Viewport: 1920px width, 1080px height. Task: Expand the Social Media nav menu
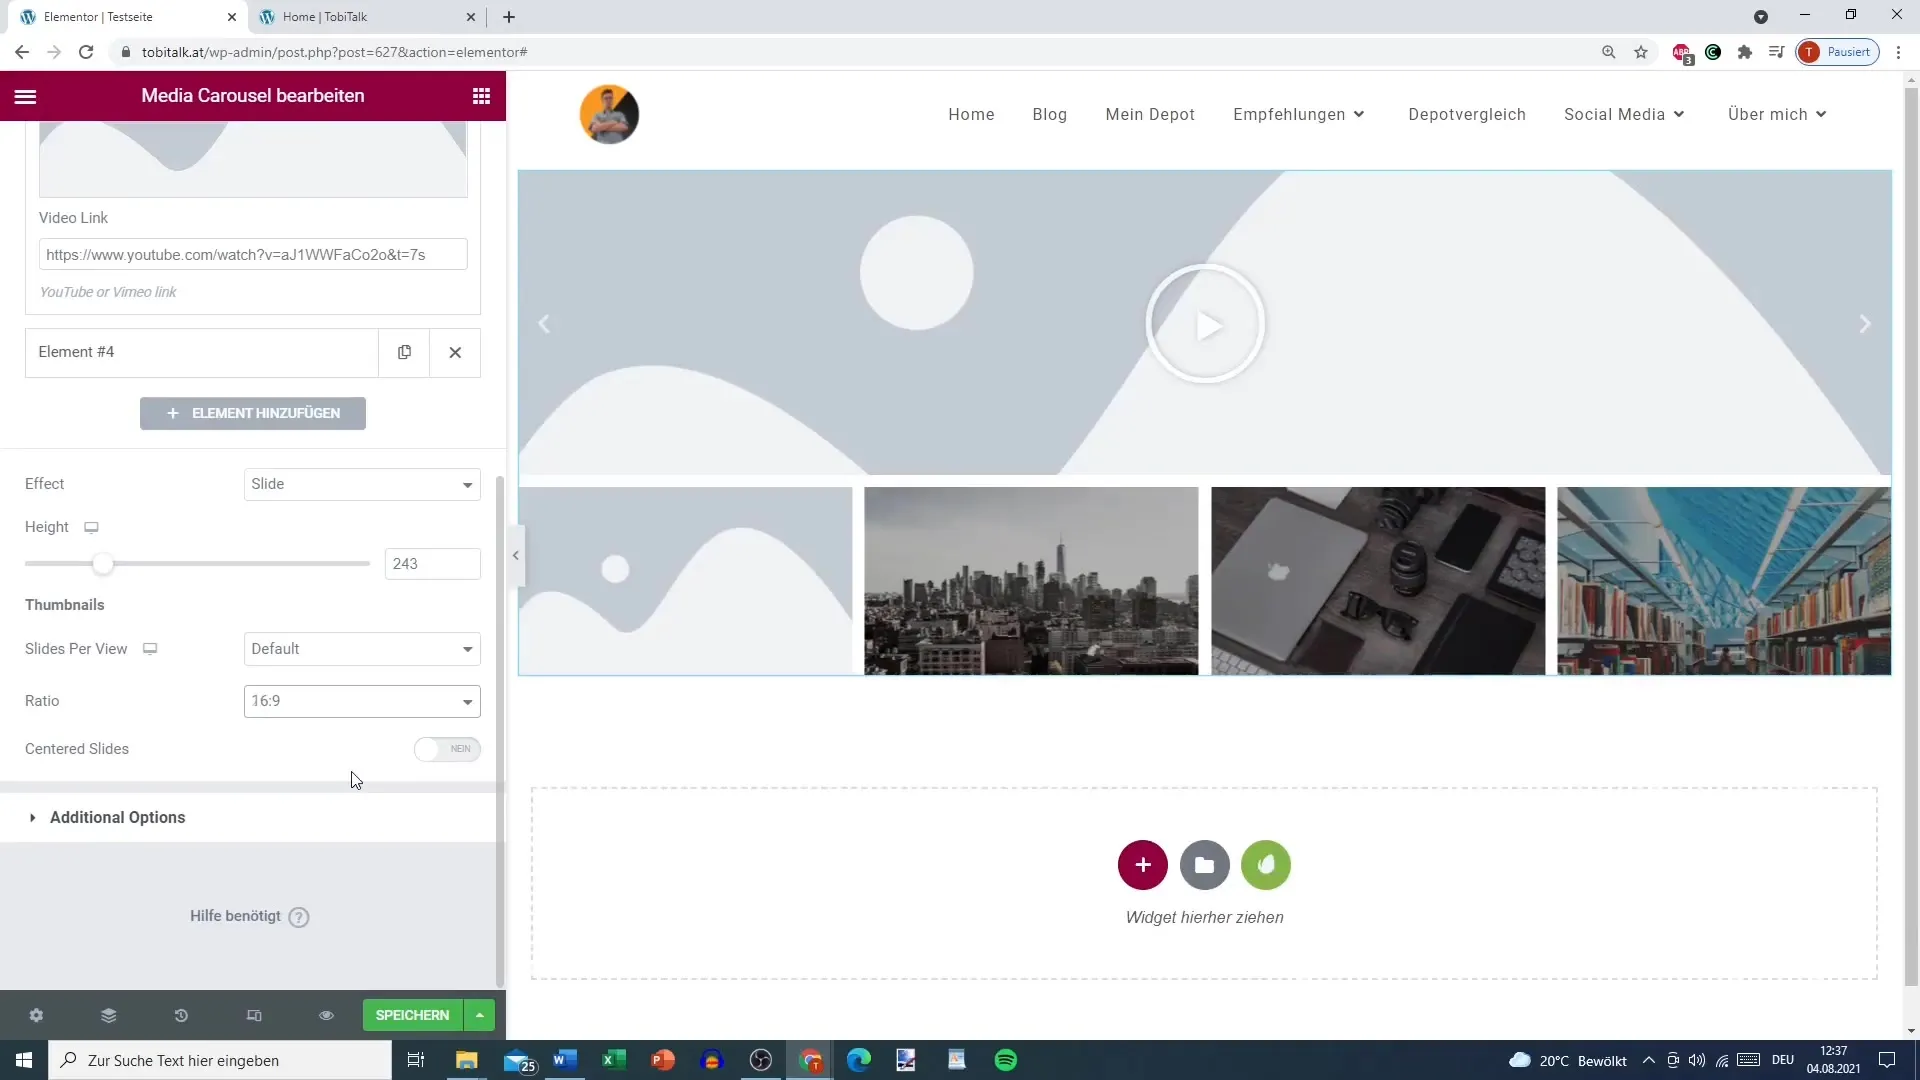1624,114
